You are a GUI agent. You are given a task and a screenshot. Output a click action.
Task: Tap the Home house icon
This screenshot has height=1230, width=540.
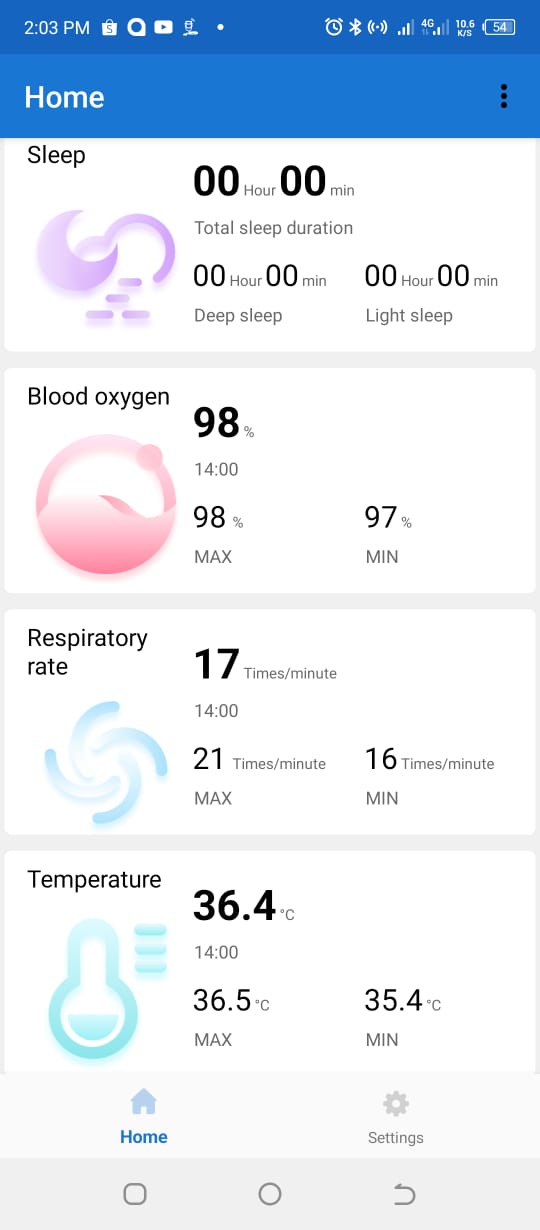pos(144,1103)
